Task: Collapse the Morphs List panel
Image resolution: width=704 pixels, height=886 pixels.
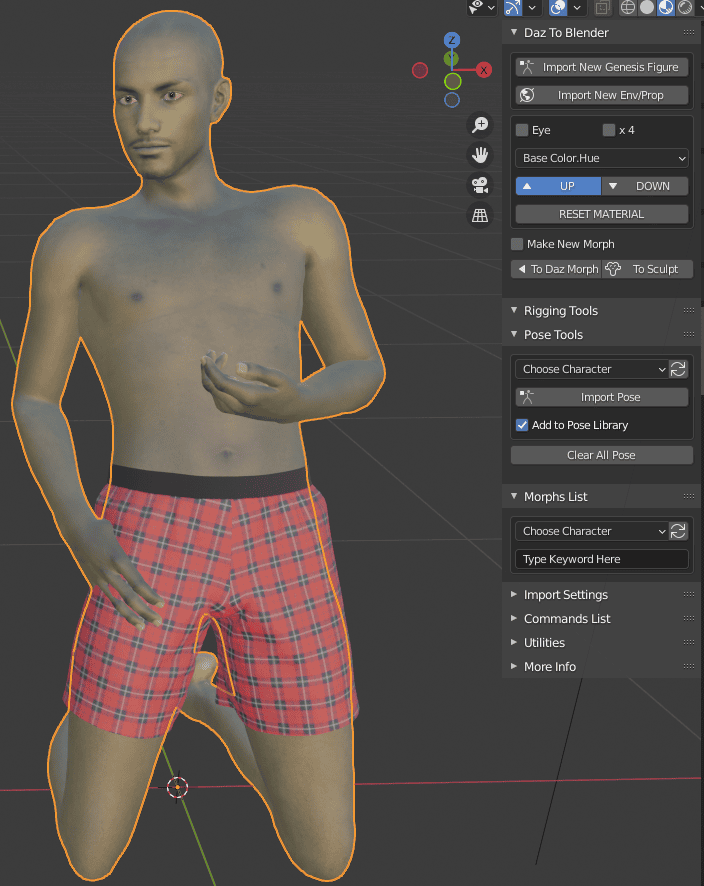Action: pos(514,496)
